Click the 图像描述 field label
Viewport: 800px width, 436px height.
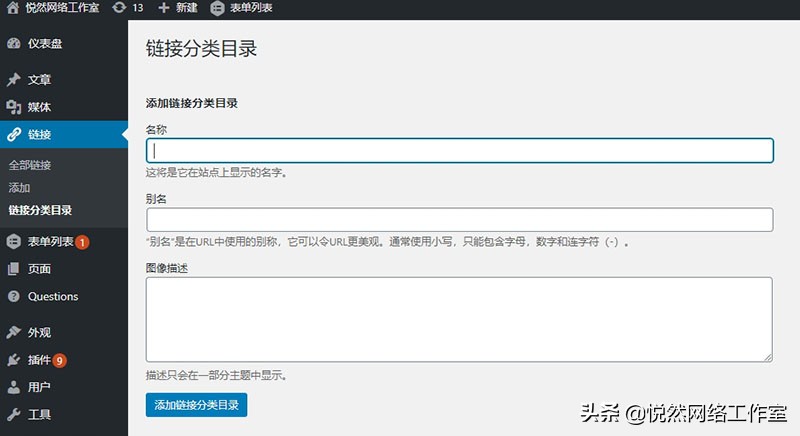pos(167,268)
